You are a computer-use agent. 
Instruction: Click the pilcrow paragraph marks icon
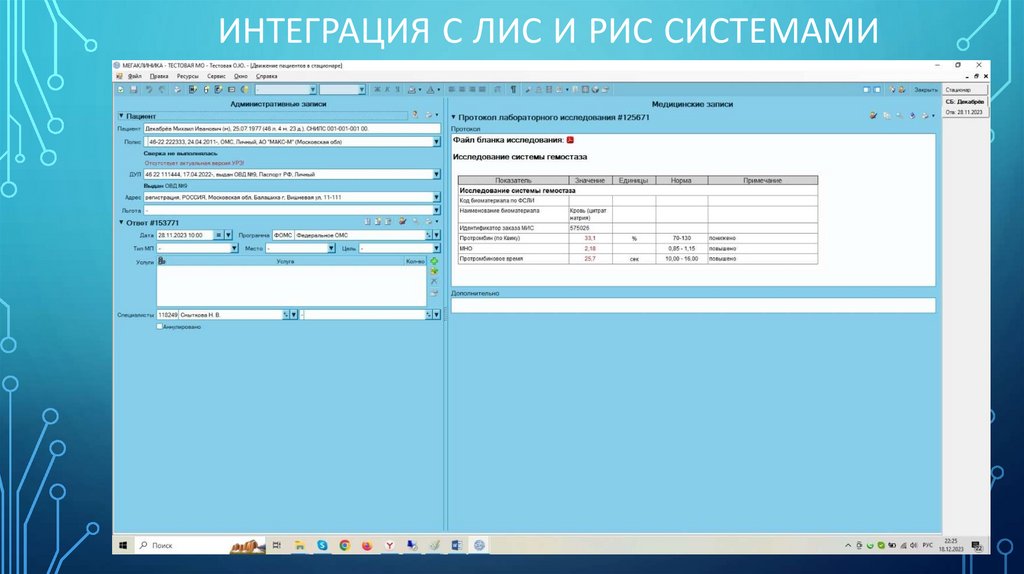[x=513, y=89]
